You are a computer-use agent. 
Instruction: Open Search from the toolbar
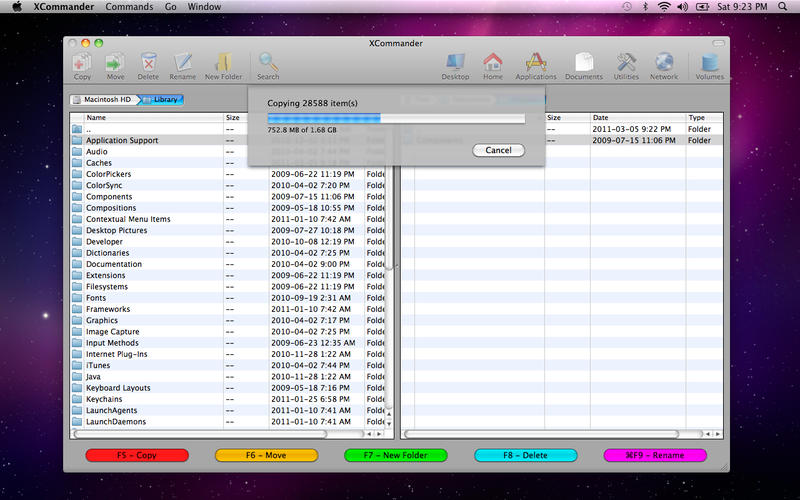pos(268,66)
